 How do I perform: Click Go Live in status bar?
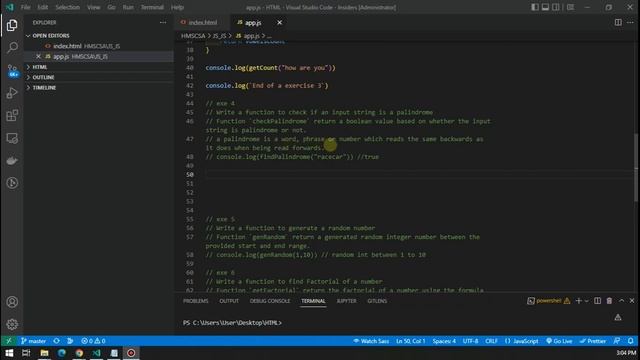(x=559, y=341)
